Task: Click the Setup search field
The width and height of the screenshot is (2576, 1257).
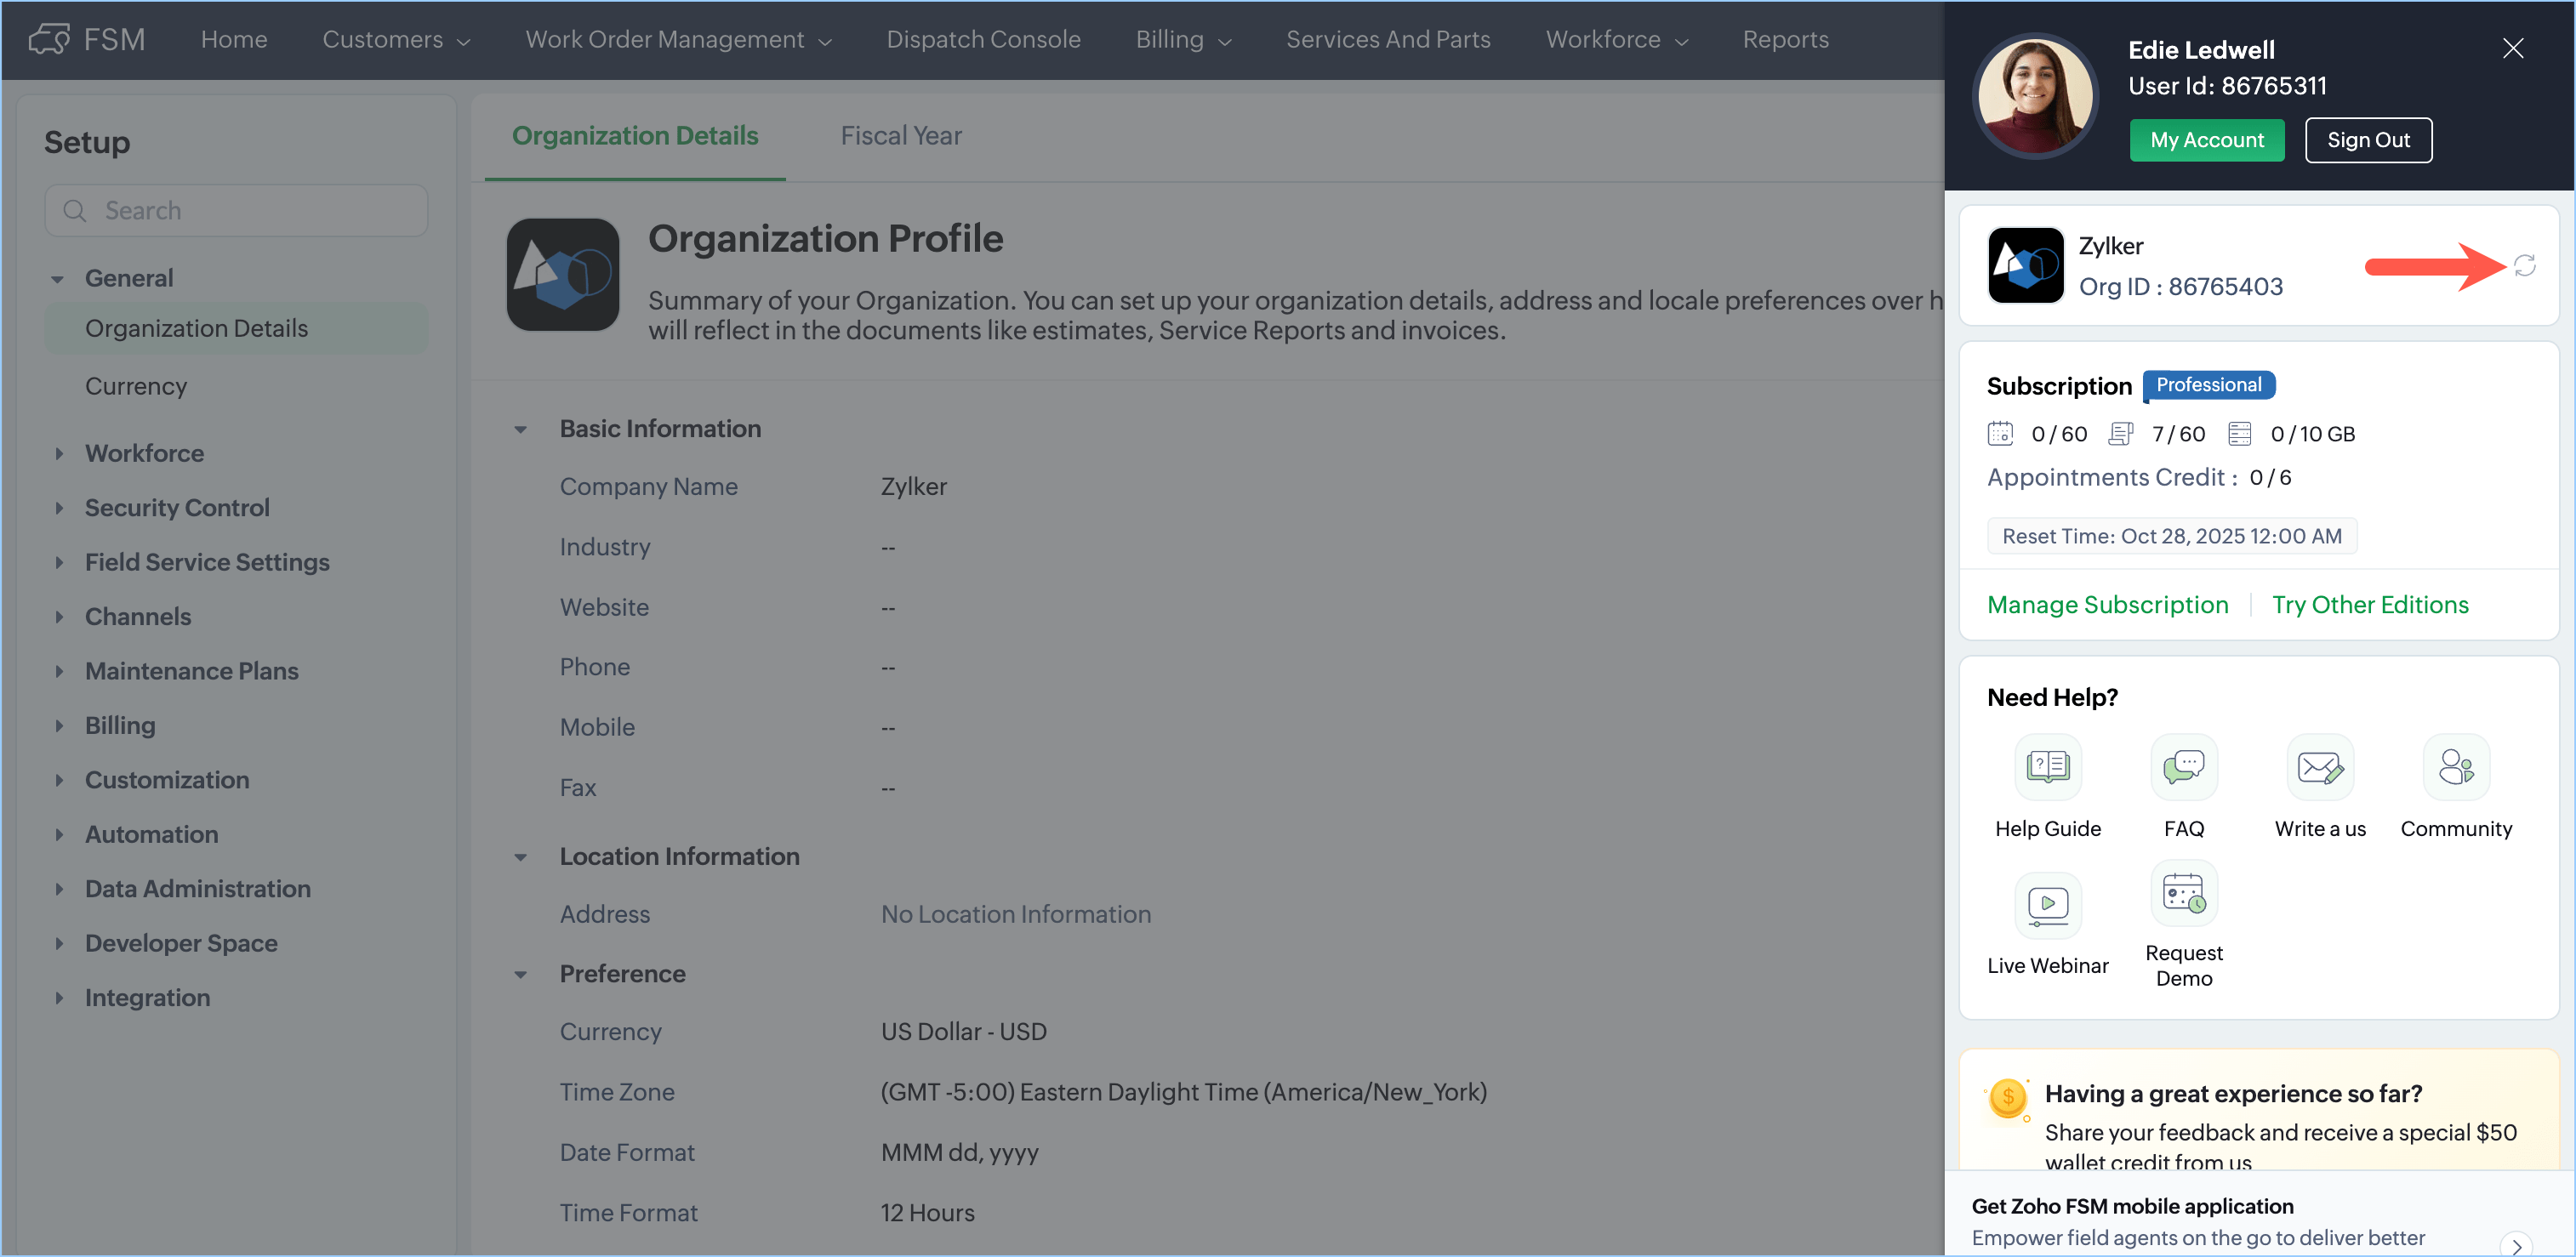Action: click(x=237, y=210)
